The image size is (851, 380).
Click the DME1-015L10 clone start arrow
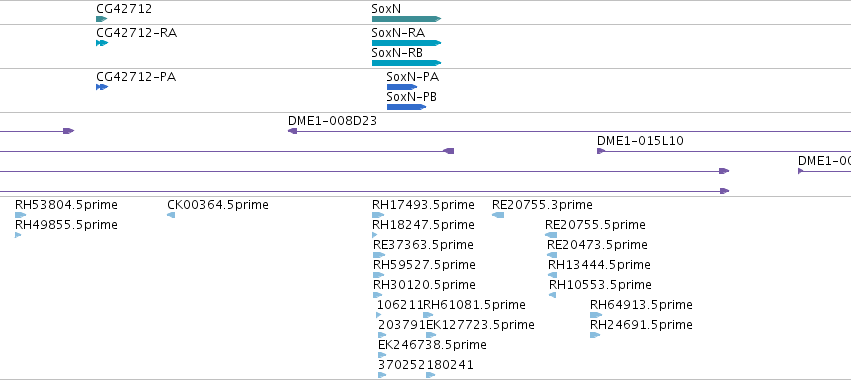[x=601, y=151]
